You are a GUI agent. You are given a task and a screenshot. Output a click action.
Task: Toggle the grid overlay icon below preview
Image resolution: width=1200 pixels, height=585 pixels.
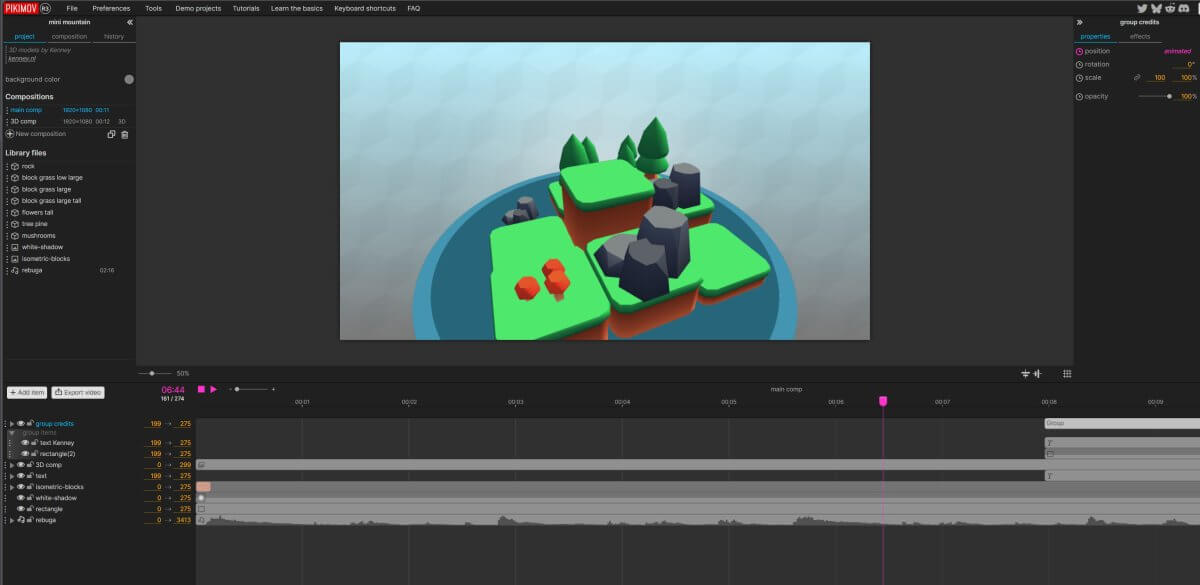(x=1067, y=373)
